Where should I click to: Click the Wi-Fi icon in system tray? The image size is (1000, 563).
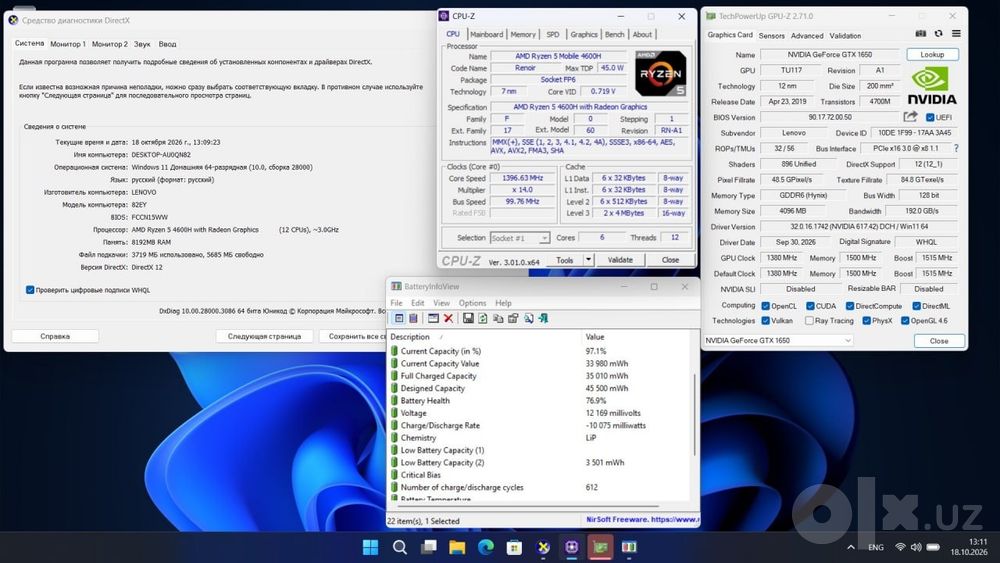(x=901, y=547)
